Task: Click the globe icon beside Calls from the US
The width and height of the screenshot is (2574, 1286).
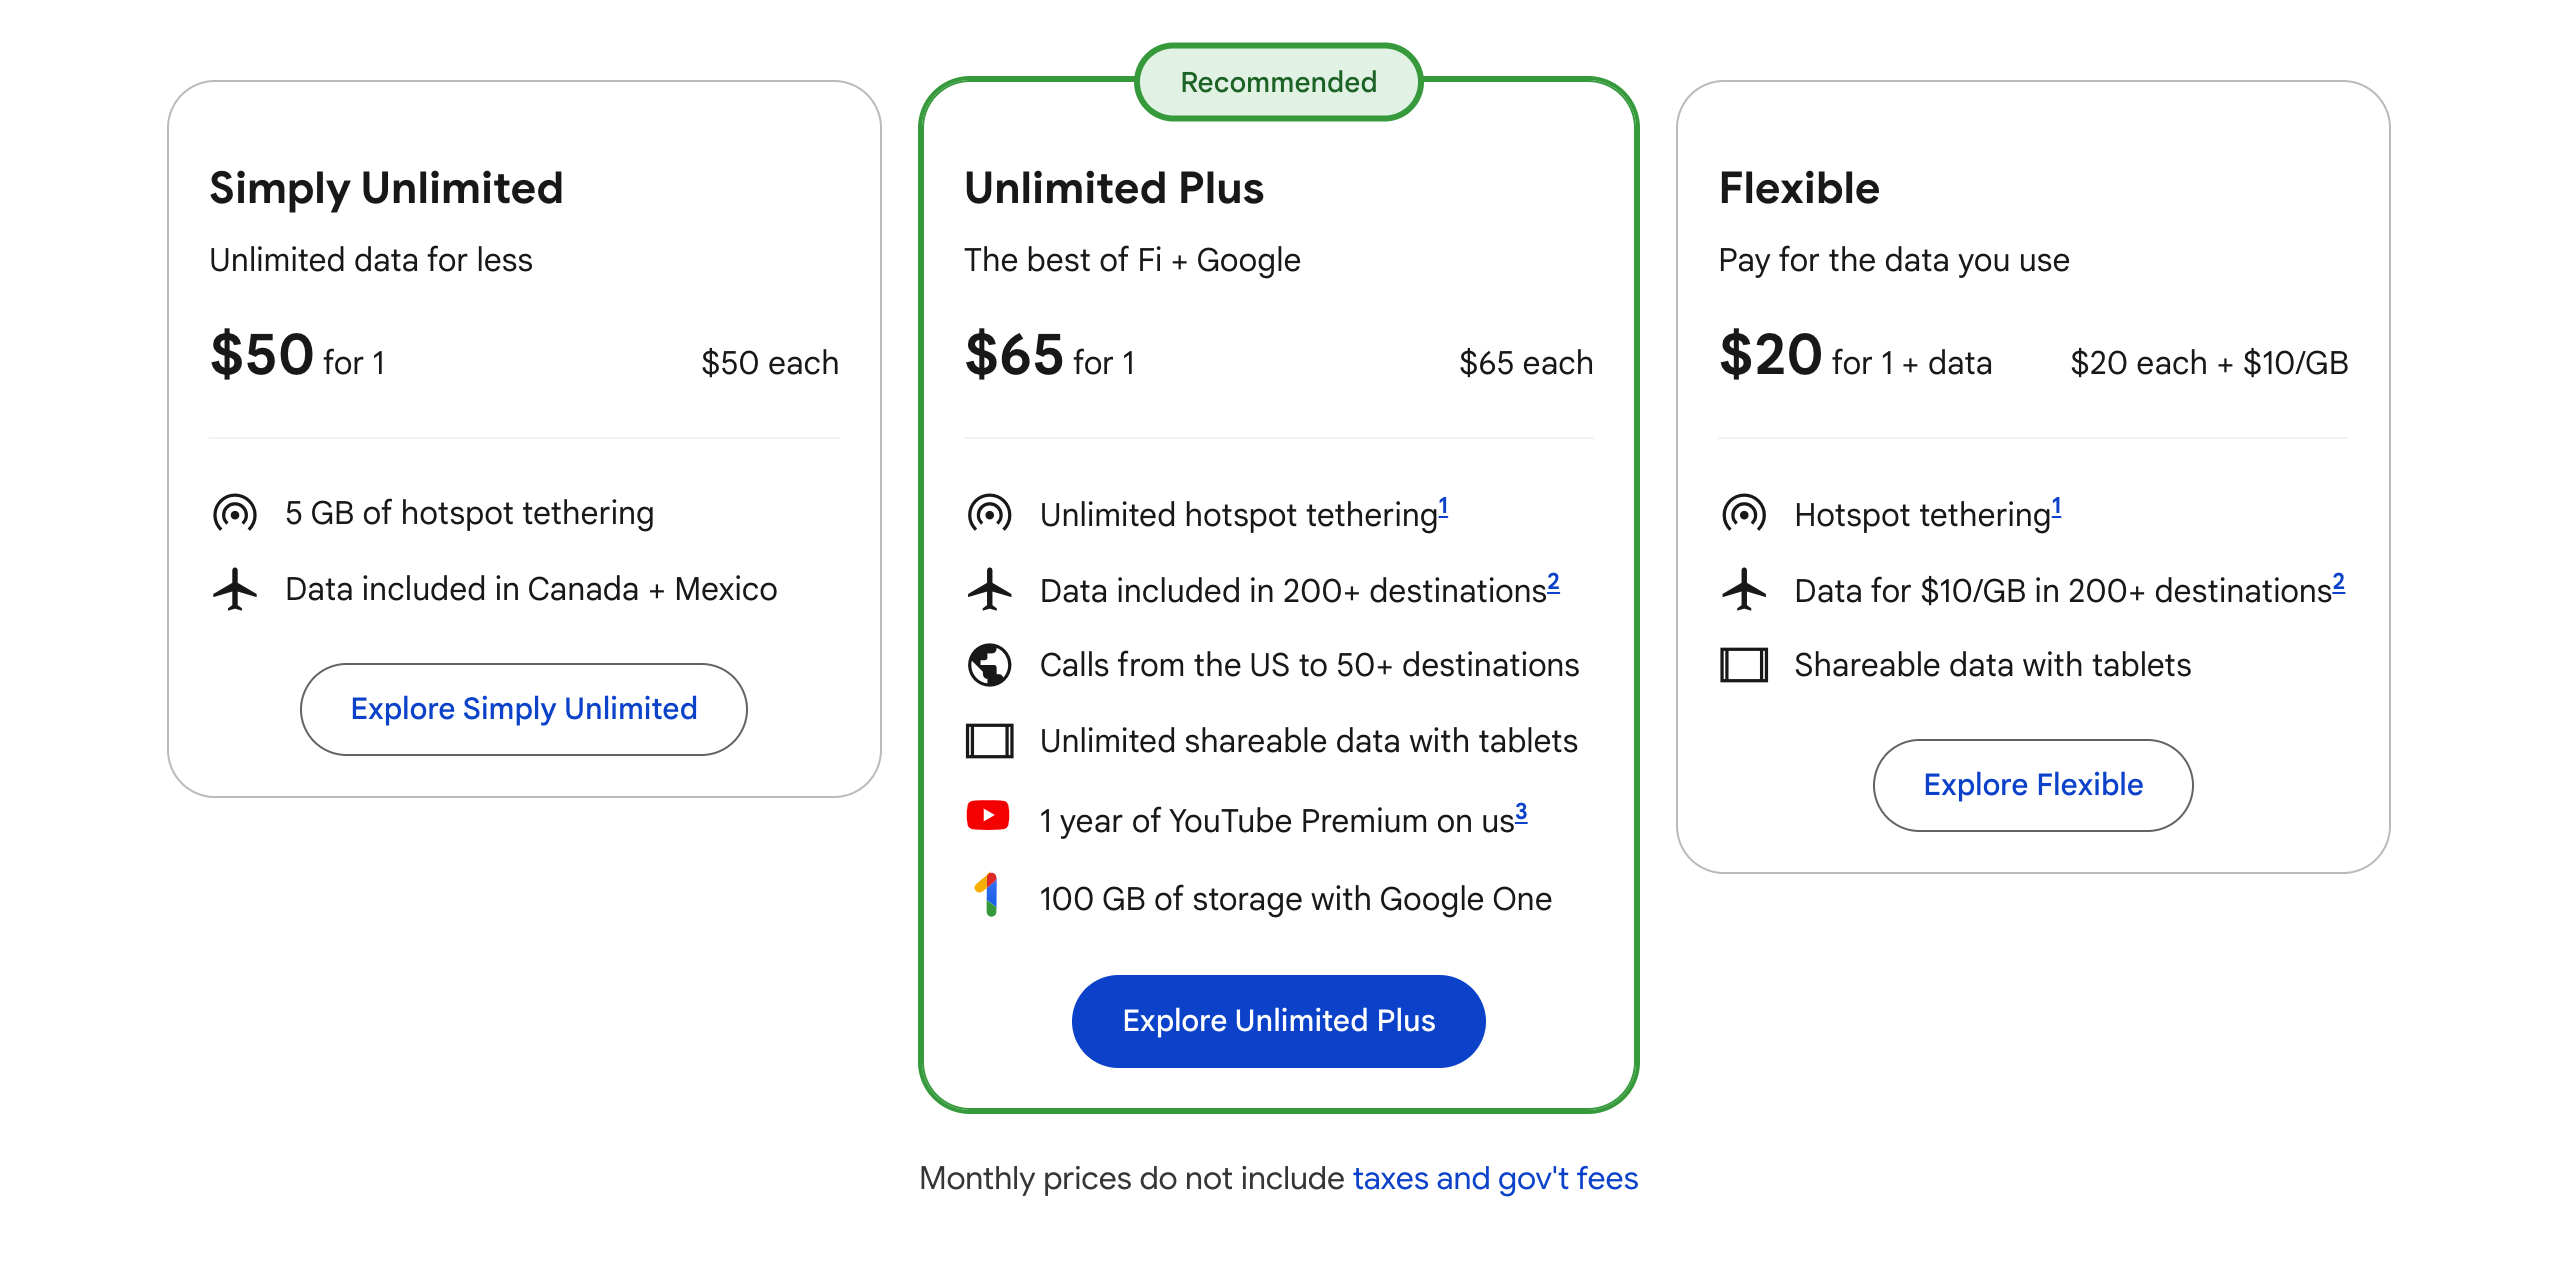Action: [x=989, y=665]
